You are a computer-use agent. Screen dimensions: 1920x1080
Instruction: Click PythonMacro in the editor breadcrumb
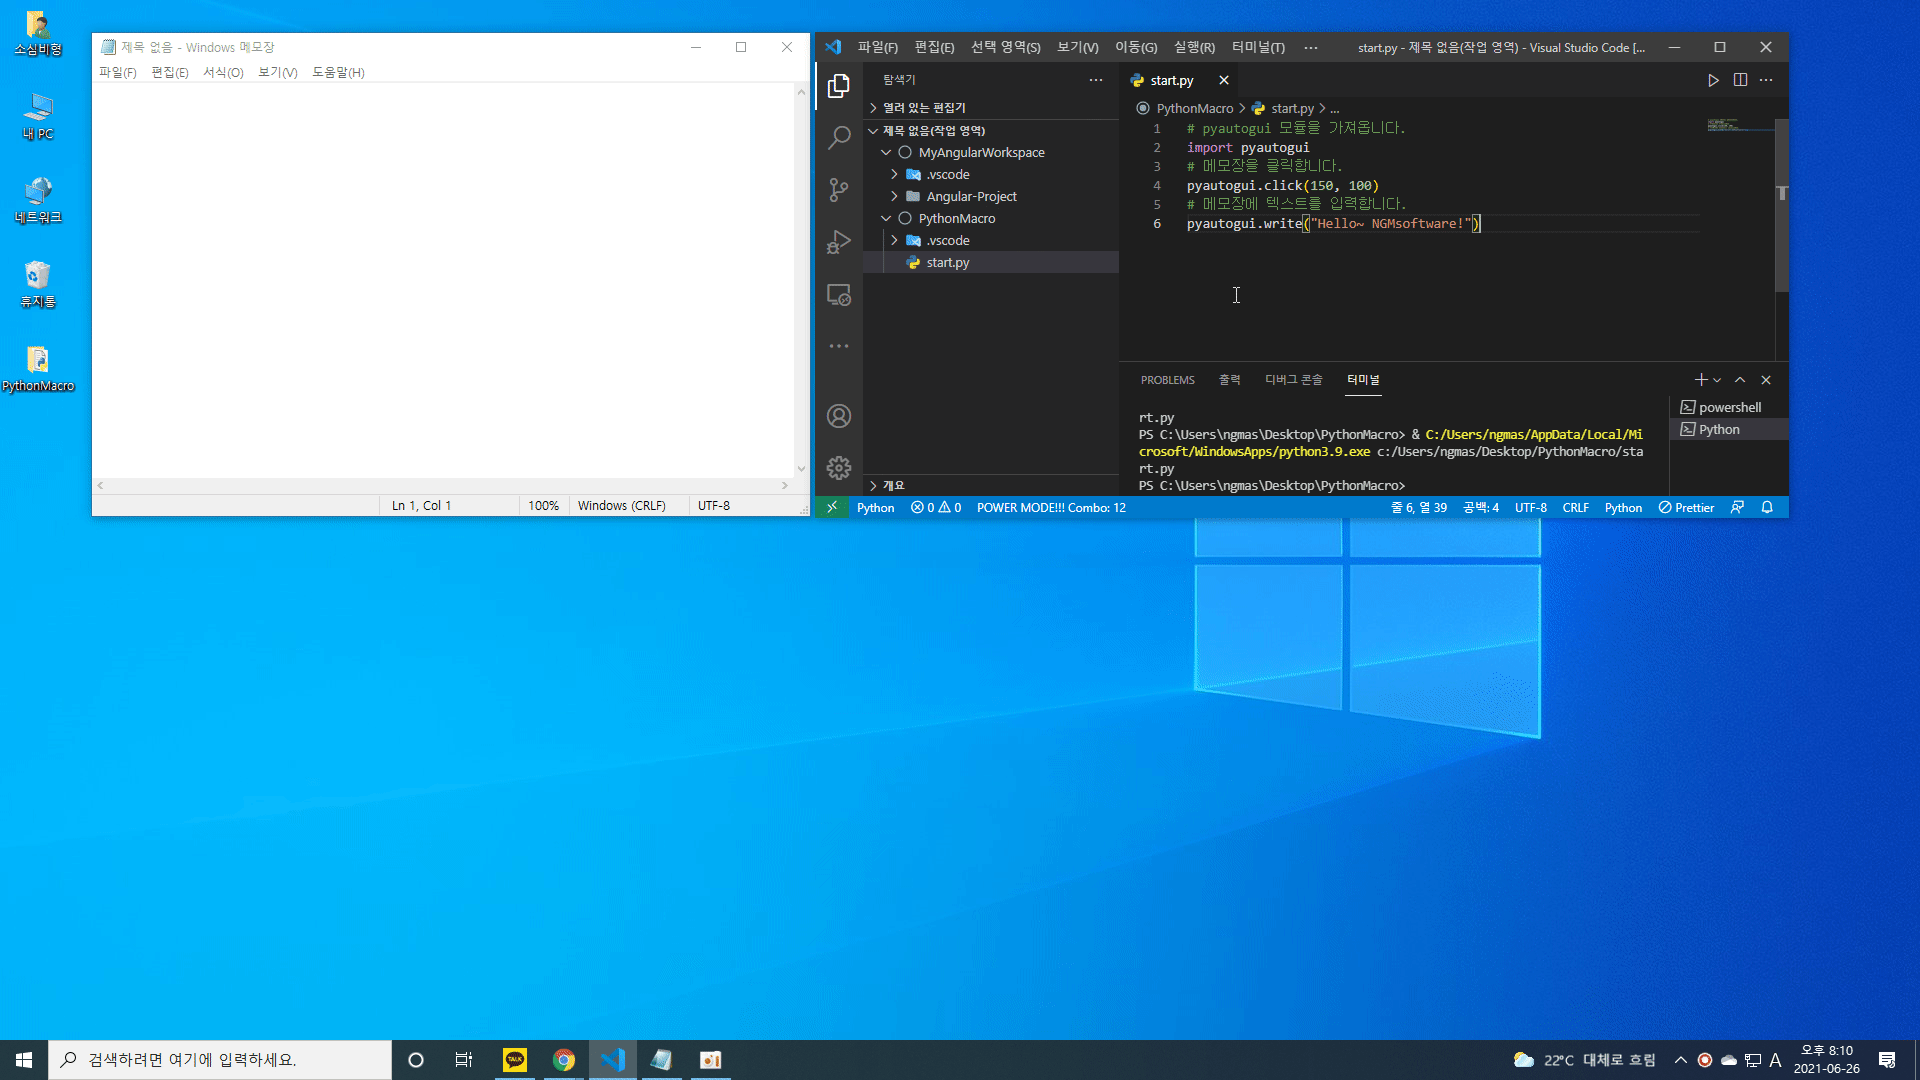tap(1194, 109)
